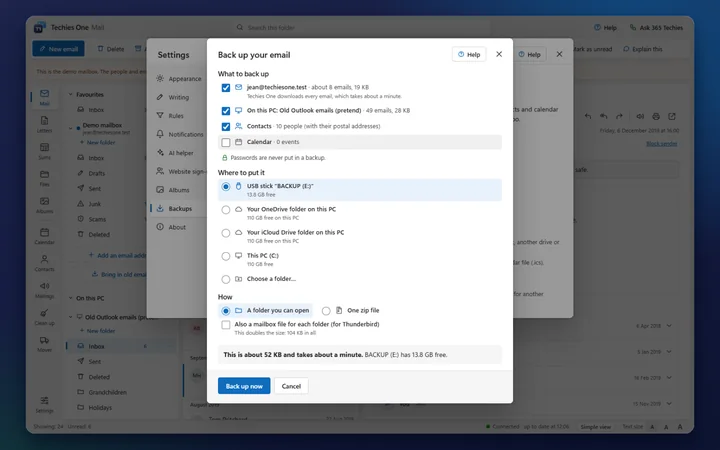Collapse the On this PC section
Viewport: 720px width, 450px height.
(x=71, y=298)
